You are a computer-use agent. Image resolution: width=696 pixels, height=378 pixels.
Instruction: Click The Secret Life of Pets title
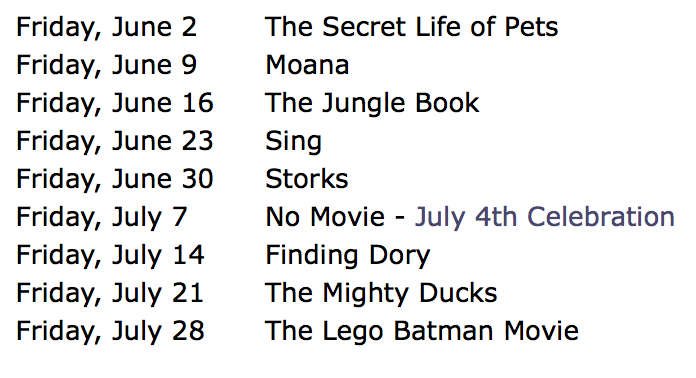[x=411, y=27]
